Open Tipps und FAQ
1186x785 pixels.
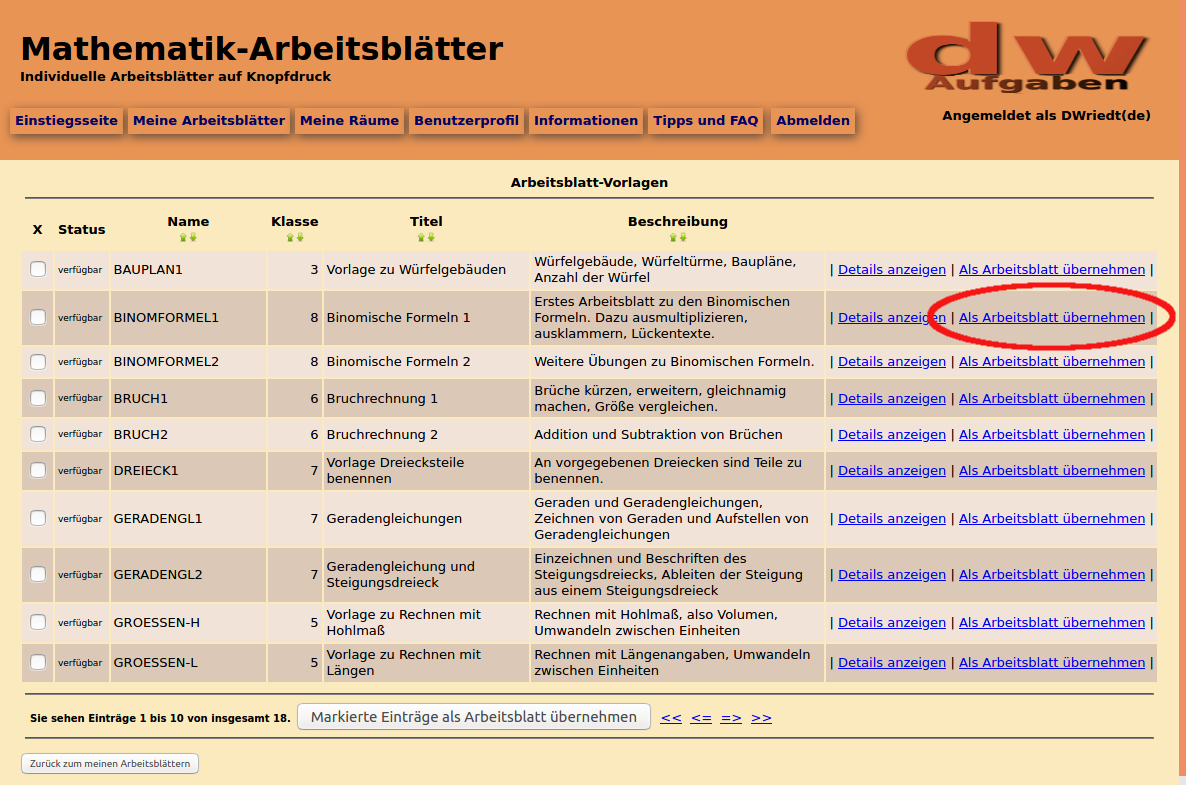(706, 120)
